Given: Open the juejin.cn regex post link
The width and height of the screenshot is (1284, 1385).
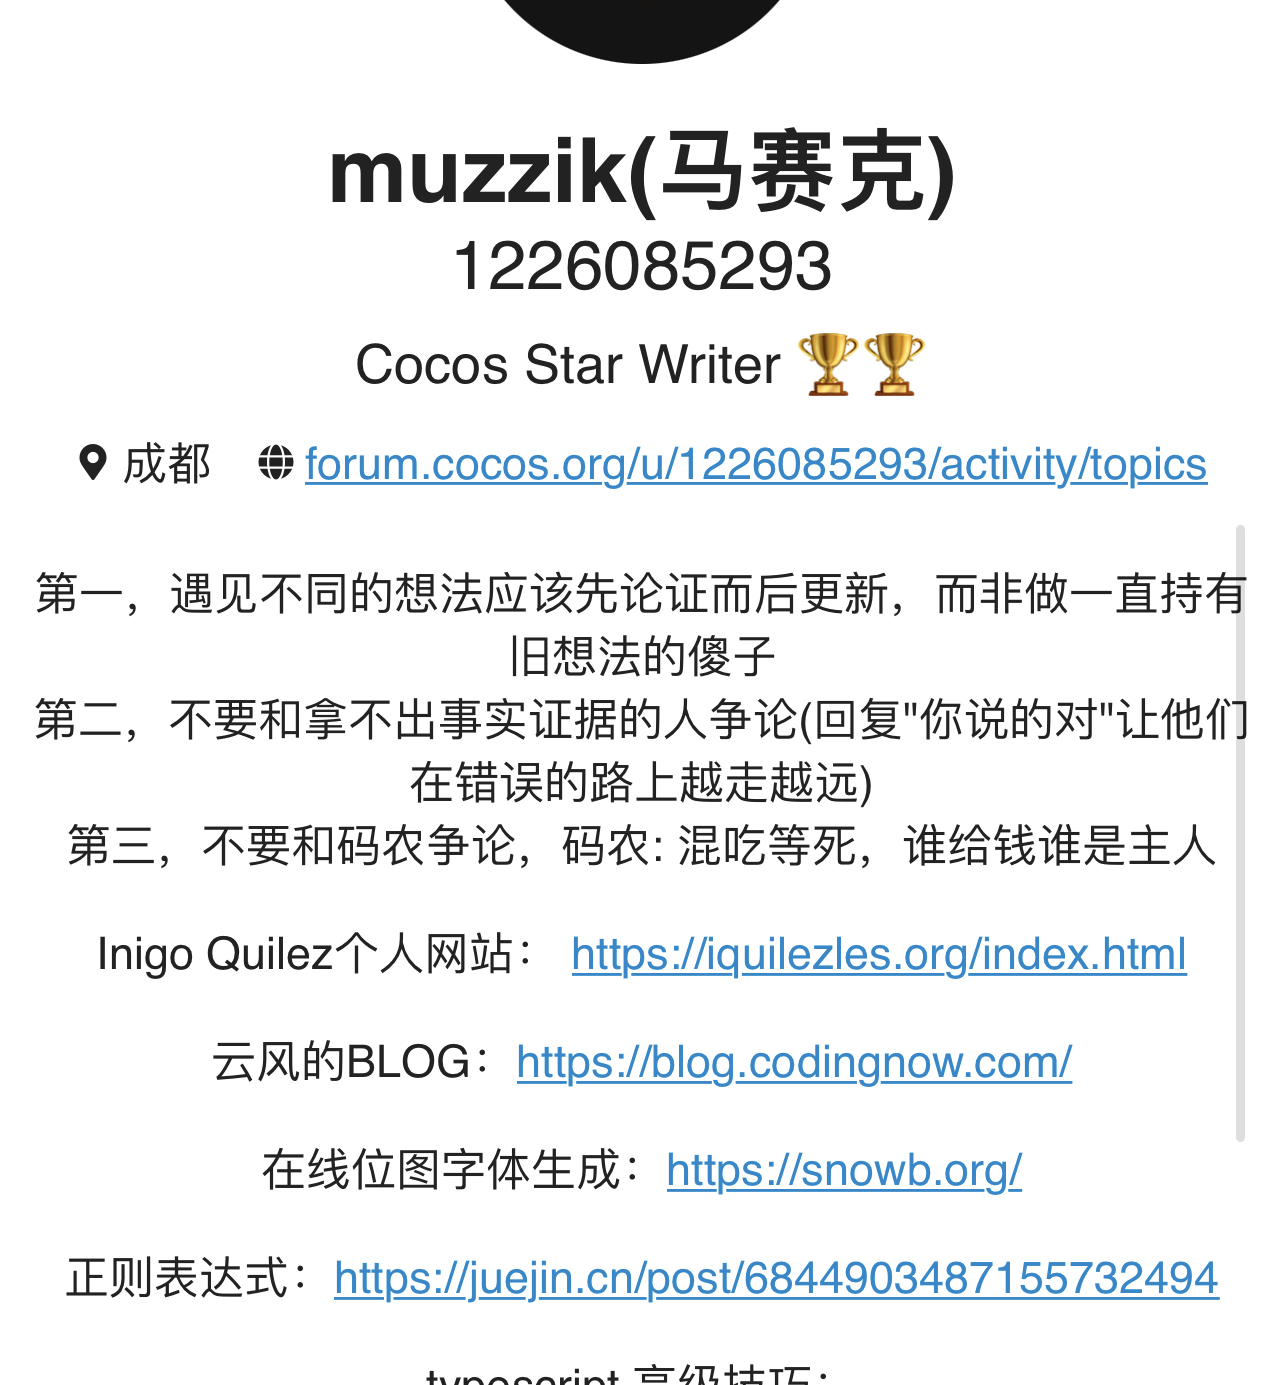Looking at the screenshot, I should coord(776,1278).
